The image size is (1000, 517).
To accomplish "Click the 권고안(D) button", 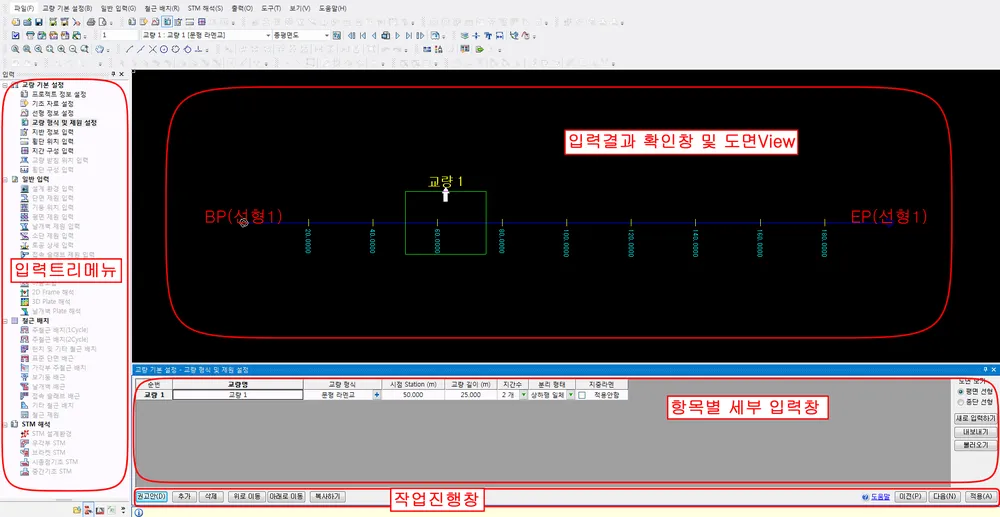I will pyautogui.click(x=151, y=496).
